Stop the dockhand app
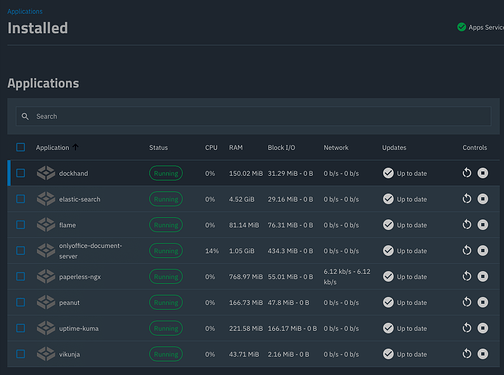504x375 pixels. coord(483,173)
